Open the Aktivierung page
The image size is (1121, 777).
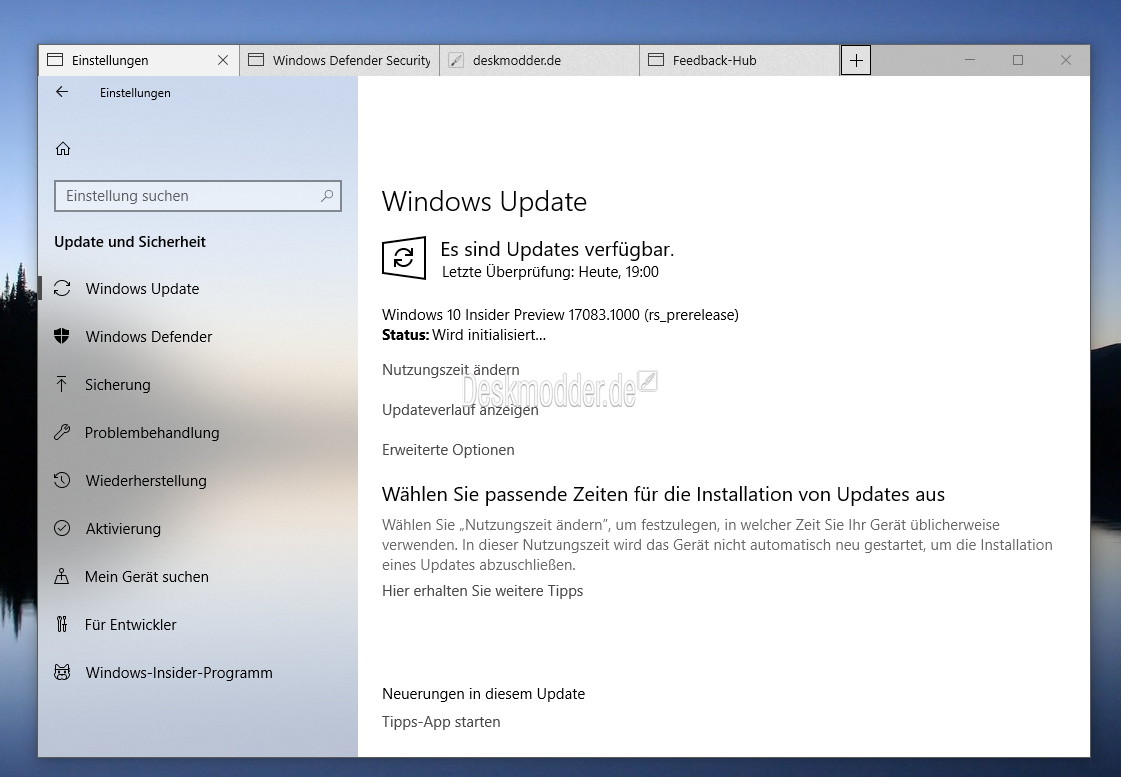pos(198,528)
